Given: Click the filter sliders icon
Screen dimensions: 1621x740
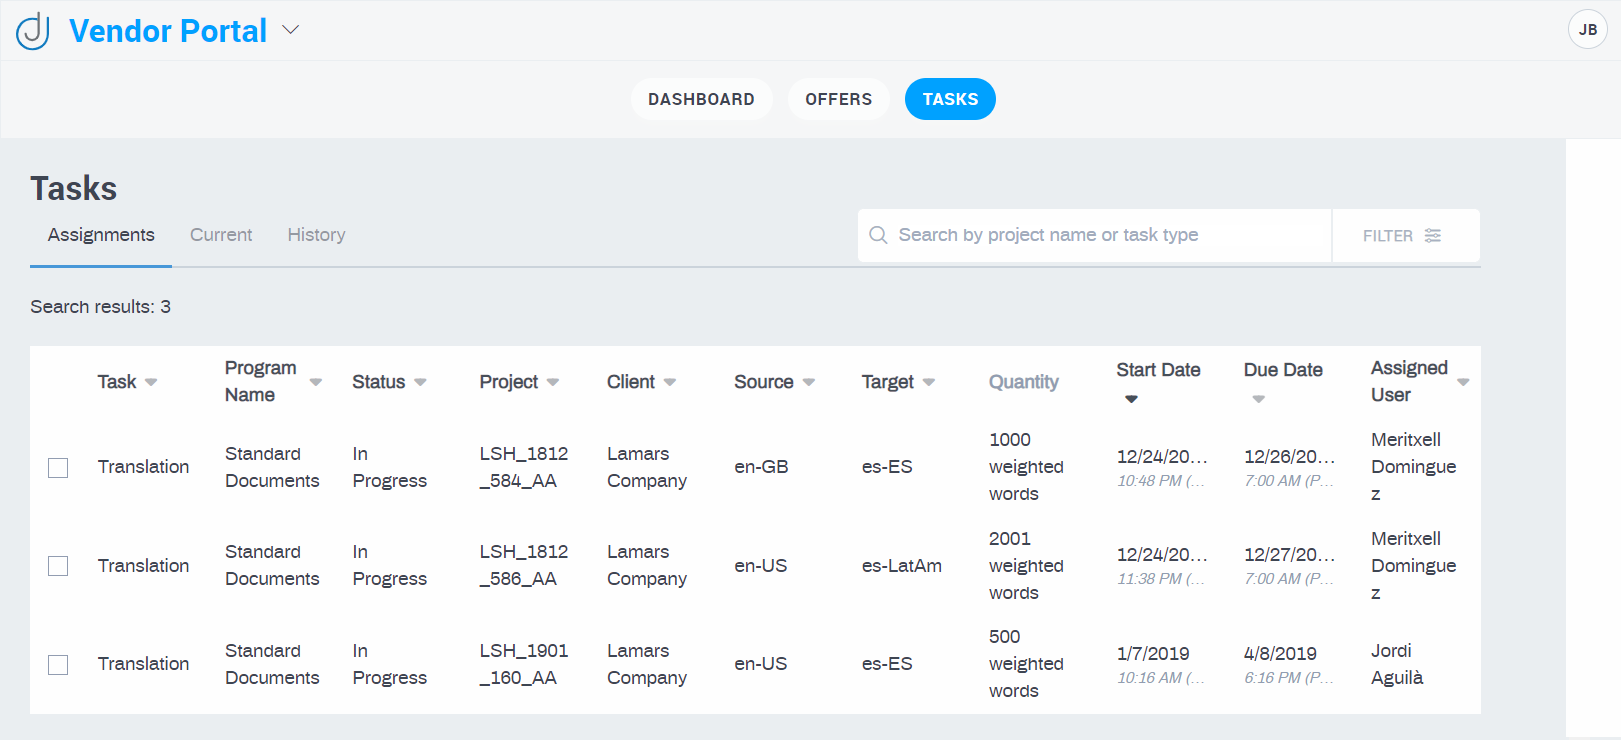Looking at the screenshot, I should [1433, 235].
